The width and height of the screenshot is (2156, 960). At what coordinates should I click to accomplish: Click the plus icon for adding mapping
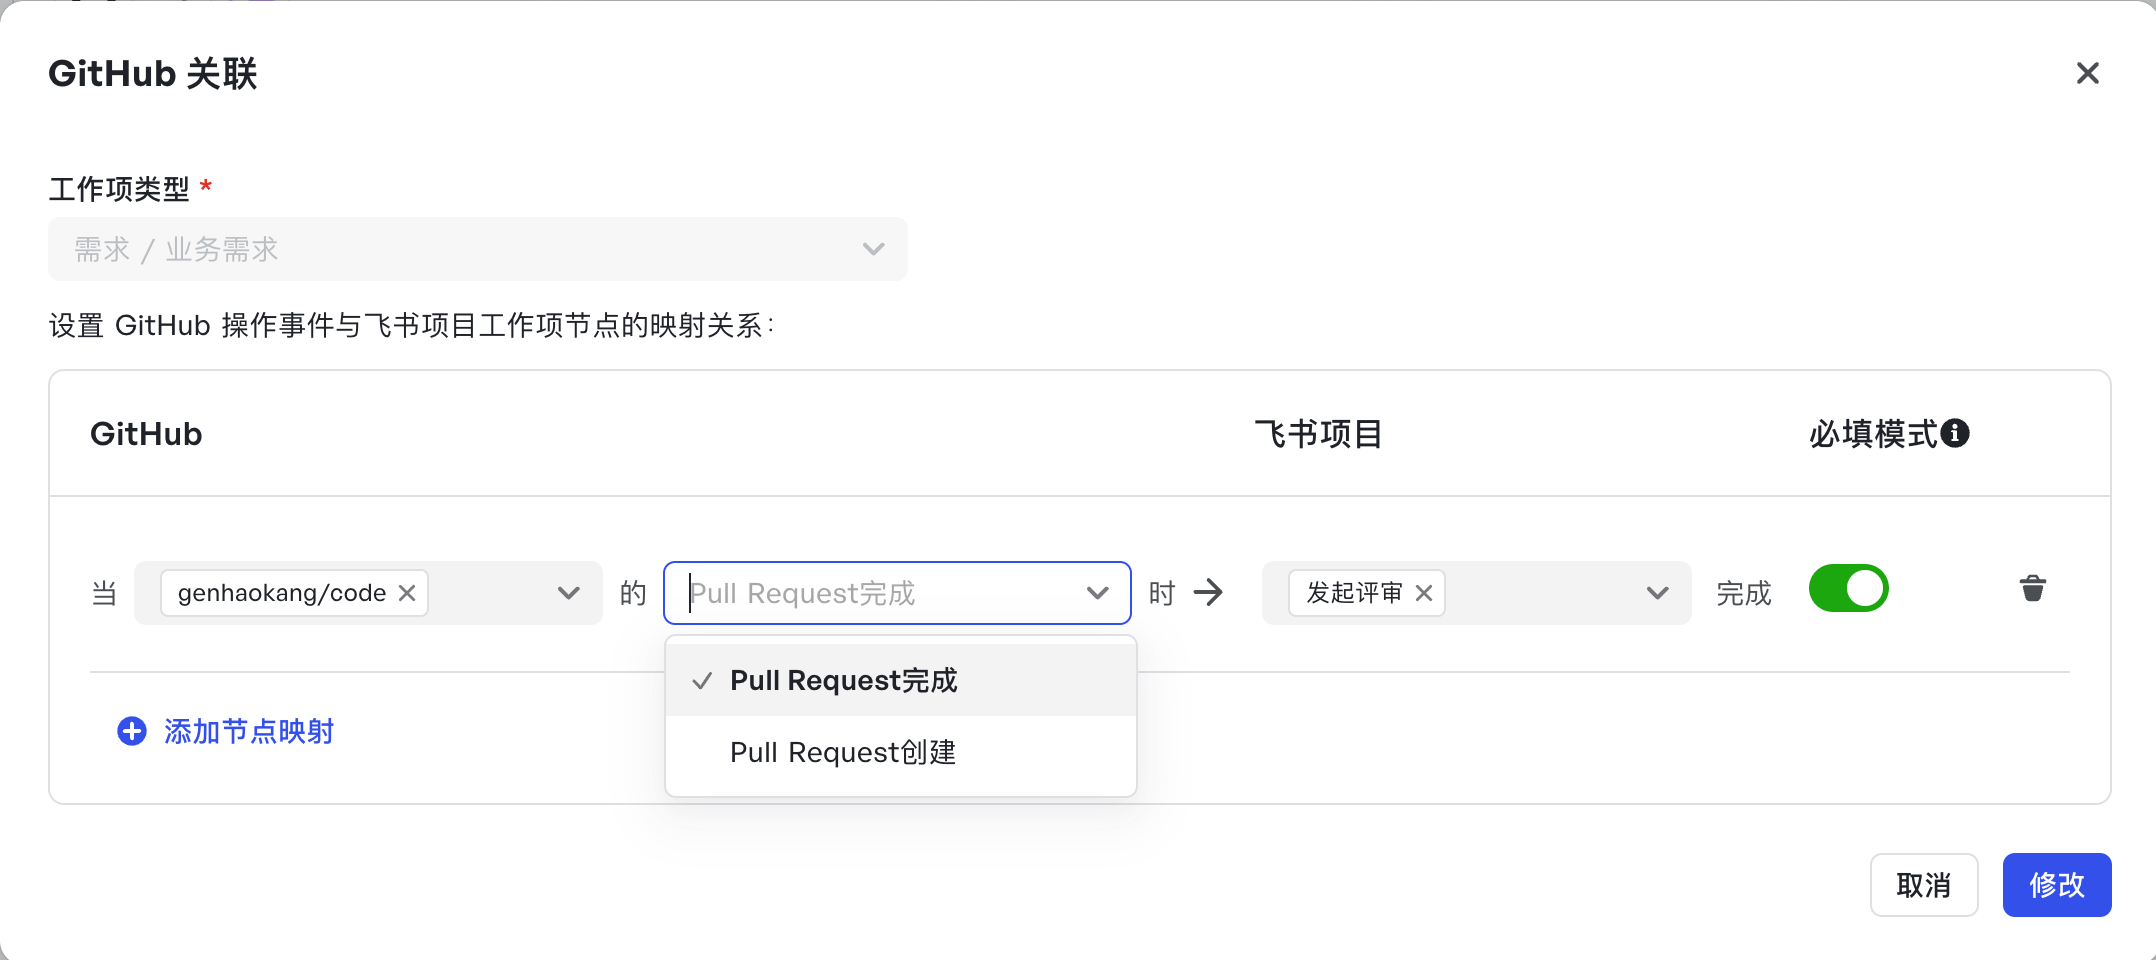point(132,731)
